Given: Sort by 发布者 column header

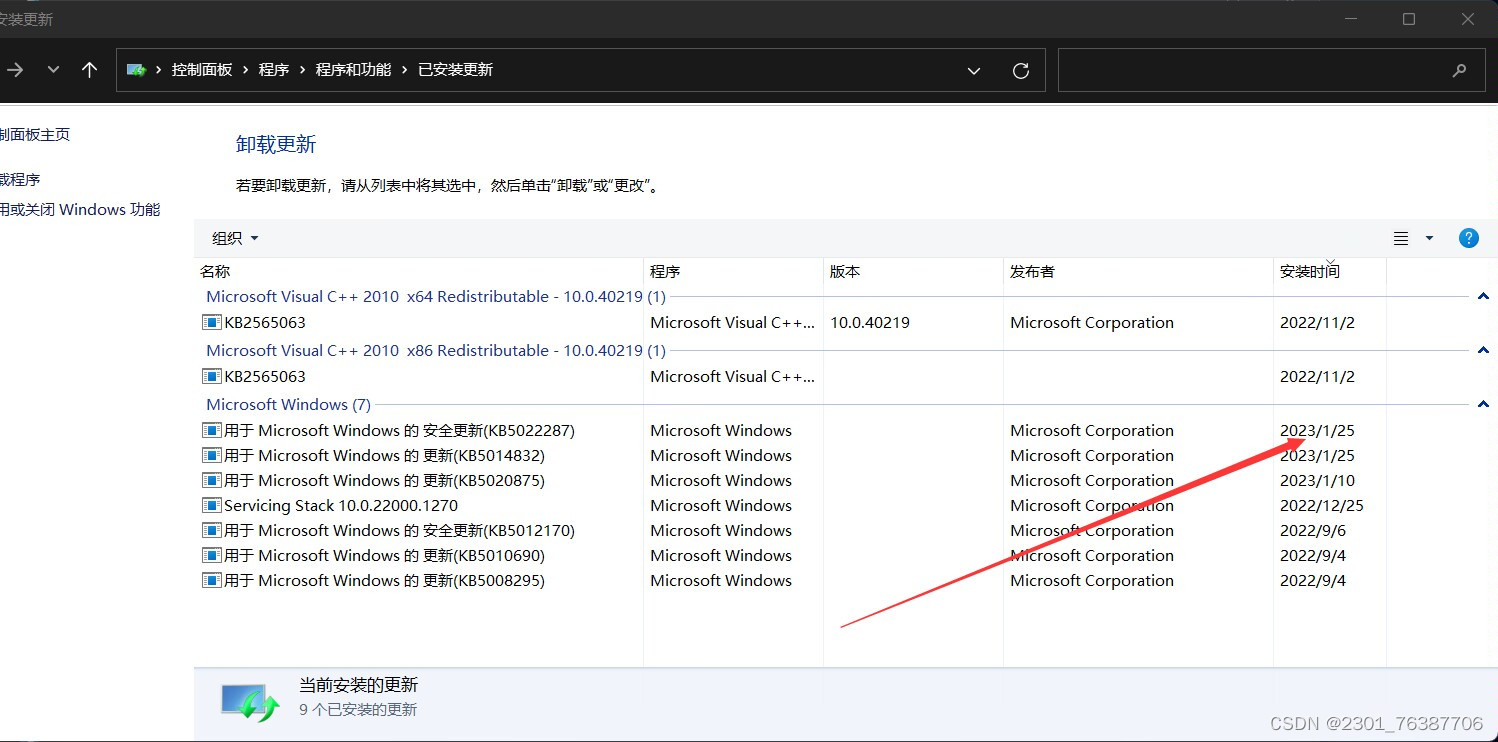Looking at the screenshot, I should pos(1032,271).
